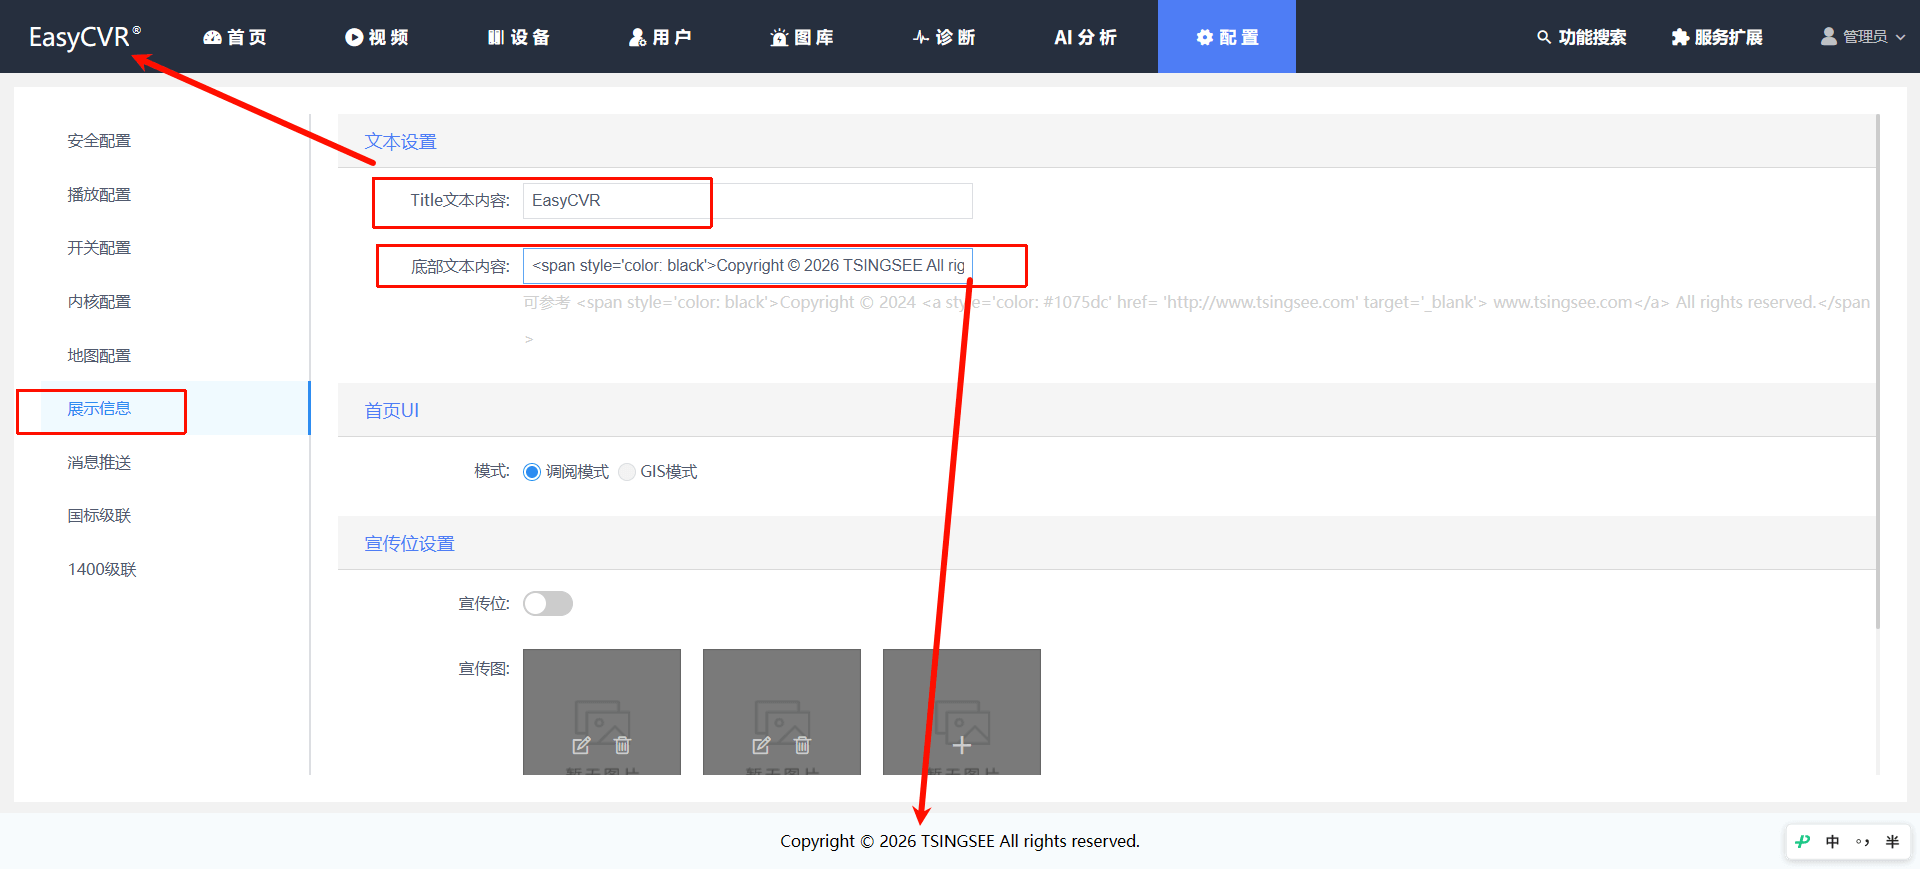Add a promo image with the plus icon
The width and height of the screenshot is (1920, 869).
[x=961, y=745]
